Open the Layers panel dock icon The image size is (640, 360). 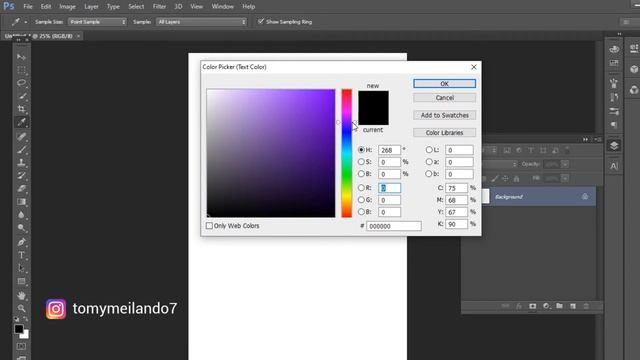pyautogui.click(x=614, y=146)
